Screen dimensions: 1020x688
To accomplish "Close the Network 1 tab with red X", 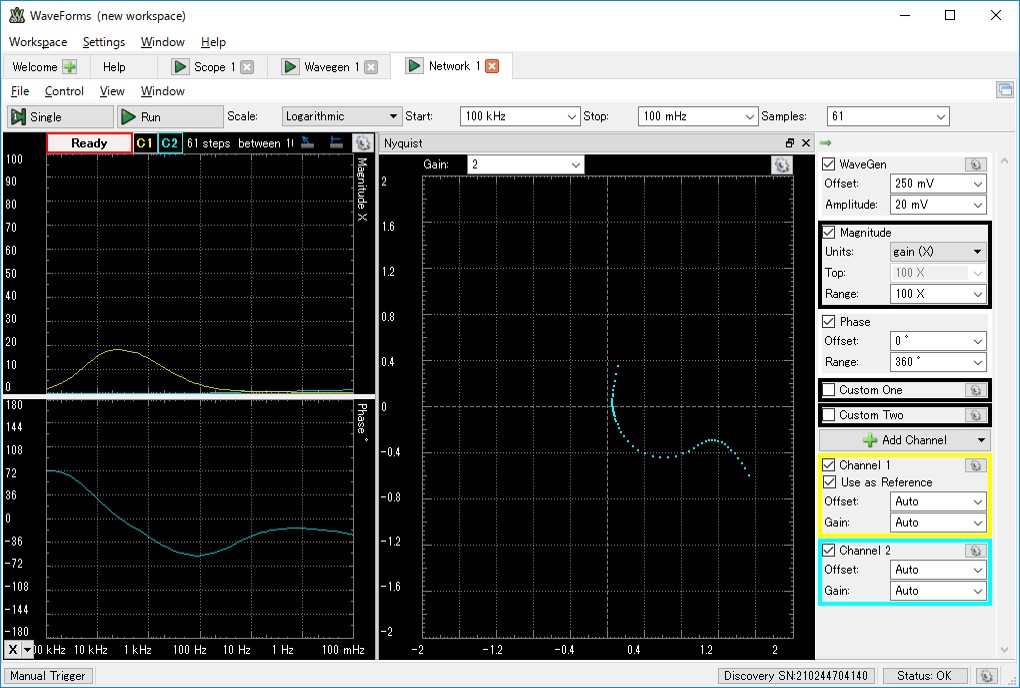I will point(492,66).
